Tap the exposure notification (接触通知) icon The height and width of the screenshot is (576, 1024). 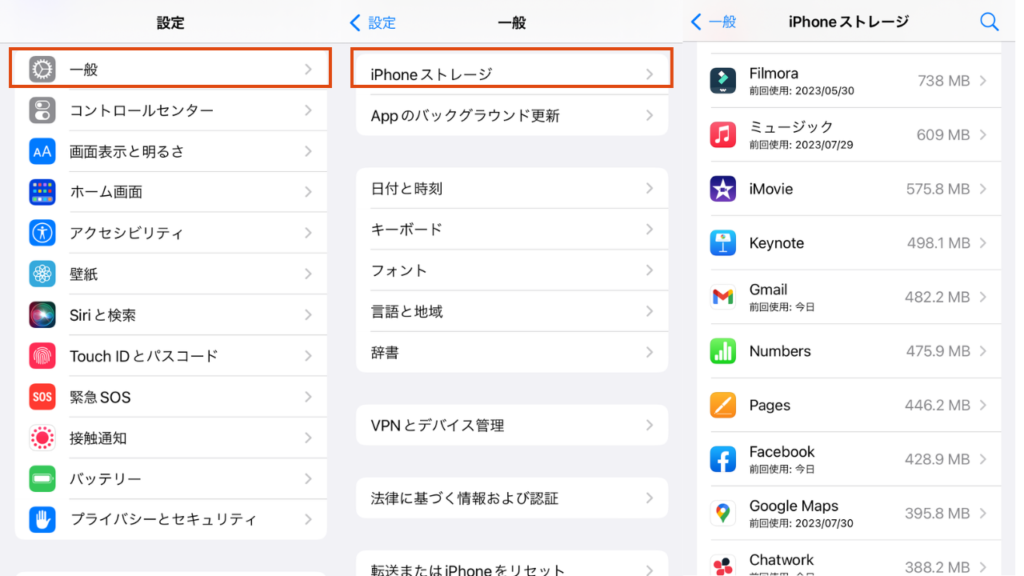(x=42, y=438)
